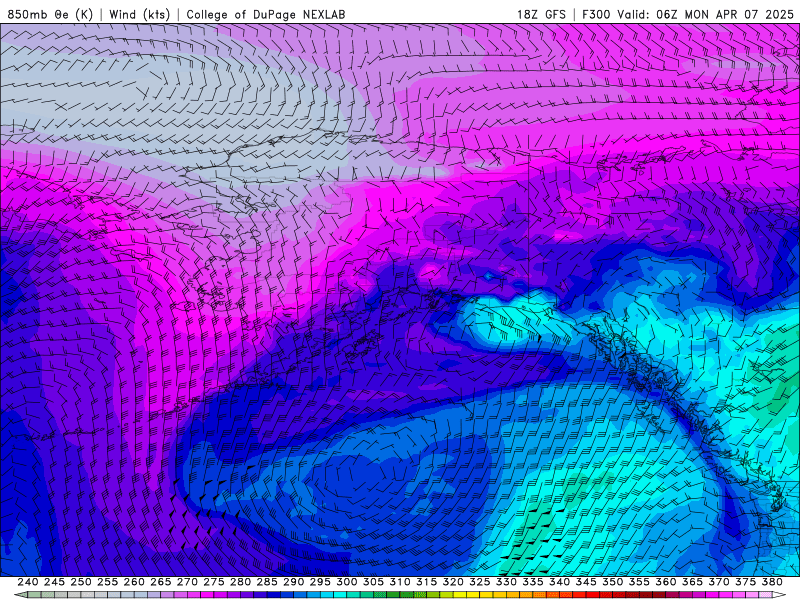This screenshot has height=600, width=800.
Task: Click the 290 value on the color scale
Action: pos(293,582)
